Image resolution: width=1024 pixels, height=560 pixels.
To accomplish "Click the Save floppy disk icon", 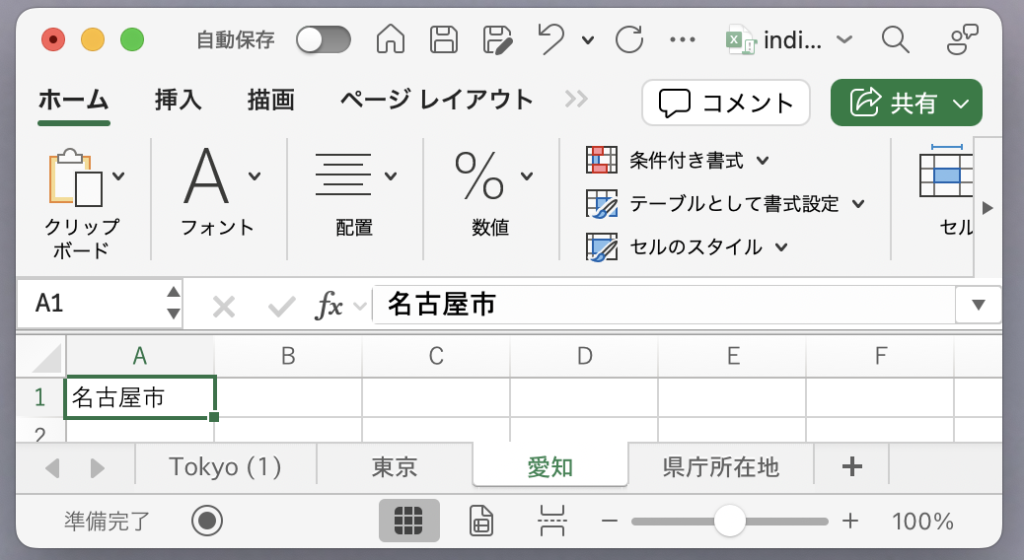I will click(x=444, y=40).
